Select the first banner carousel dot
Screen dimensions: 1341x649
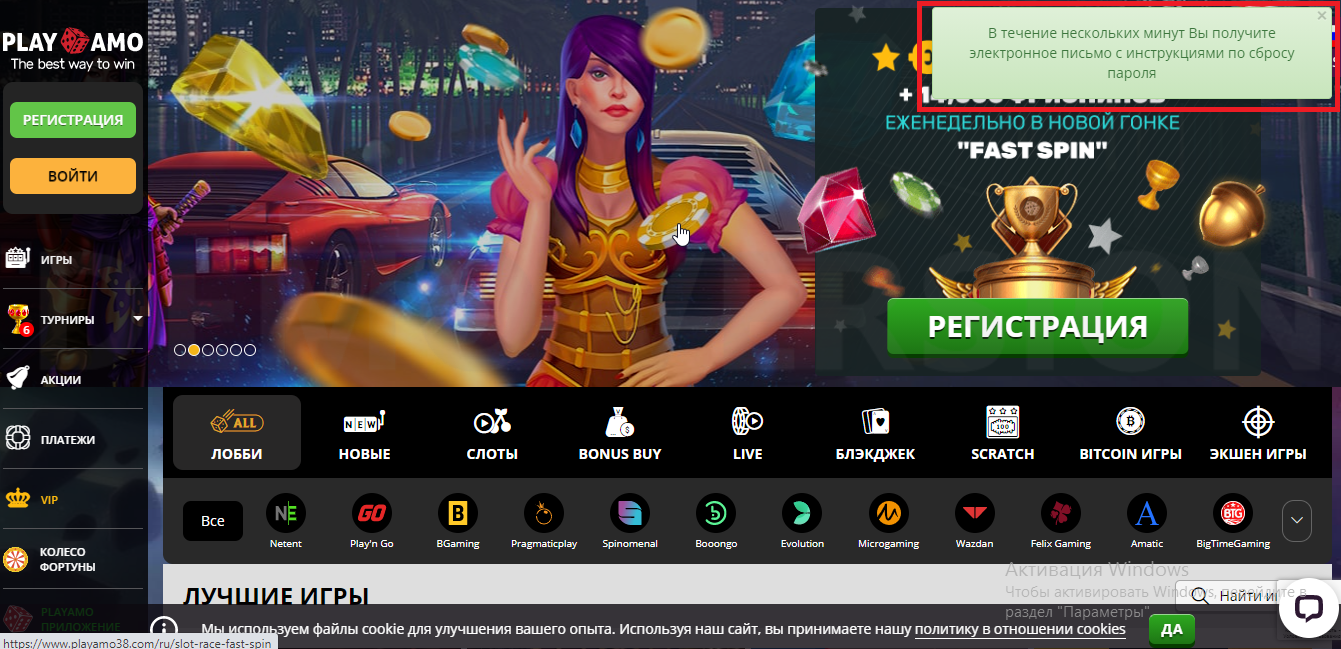pos(180,350)
